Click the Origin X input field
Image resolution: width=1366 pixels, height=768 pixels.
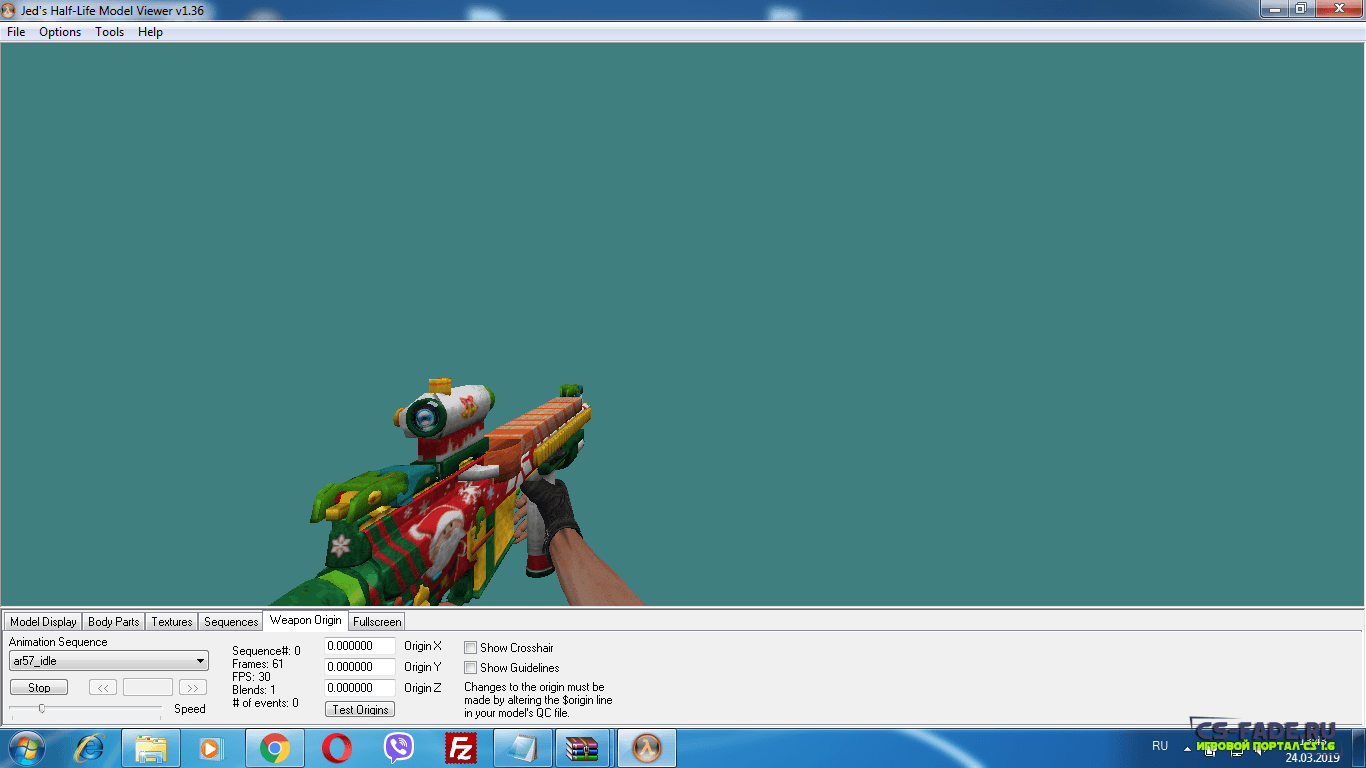[360, 646]
